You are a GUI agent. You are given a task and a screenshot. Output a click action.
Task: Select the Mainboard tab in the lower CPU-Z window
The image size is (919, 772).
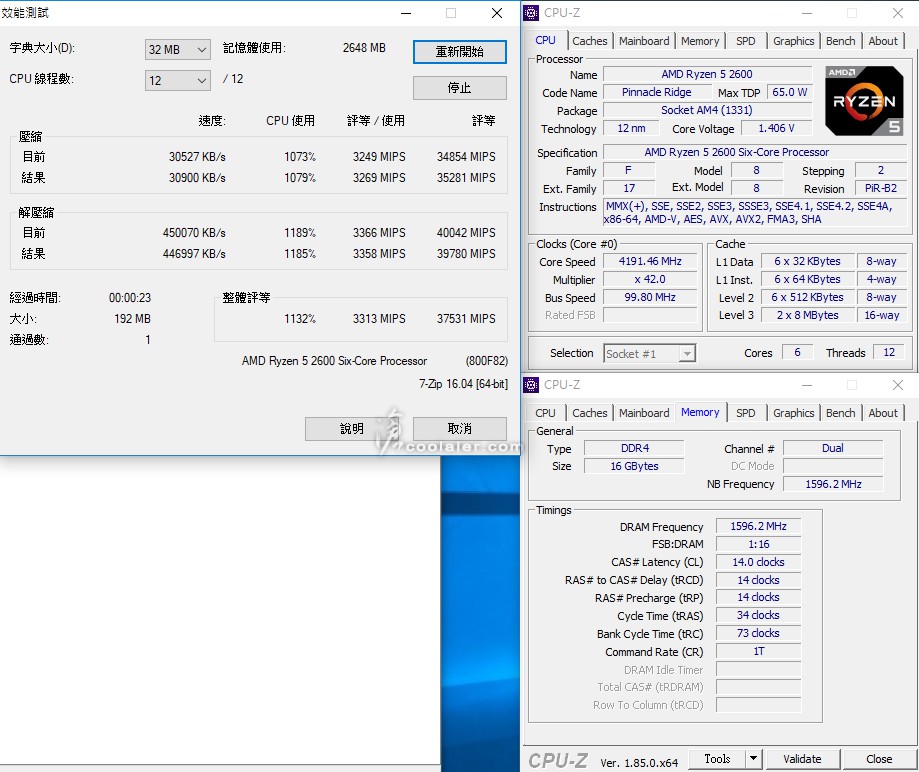pos(644,413)
